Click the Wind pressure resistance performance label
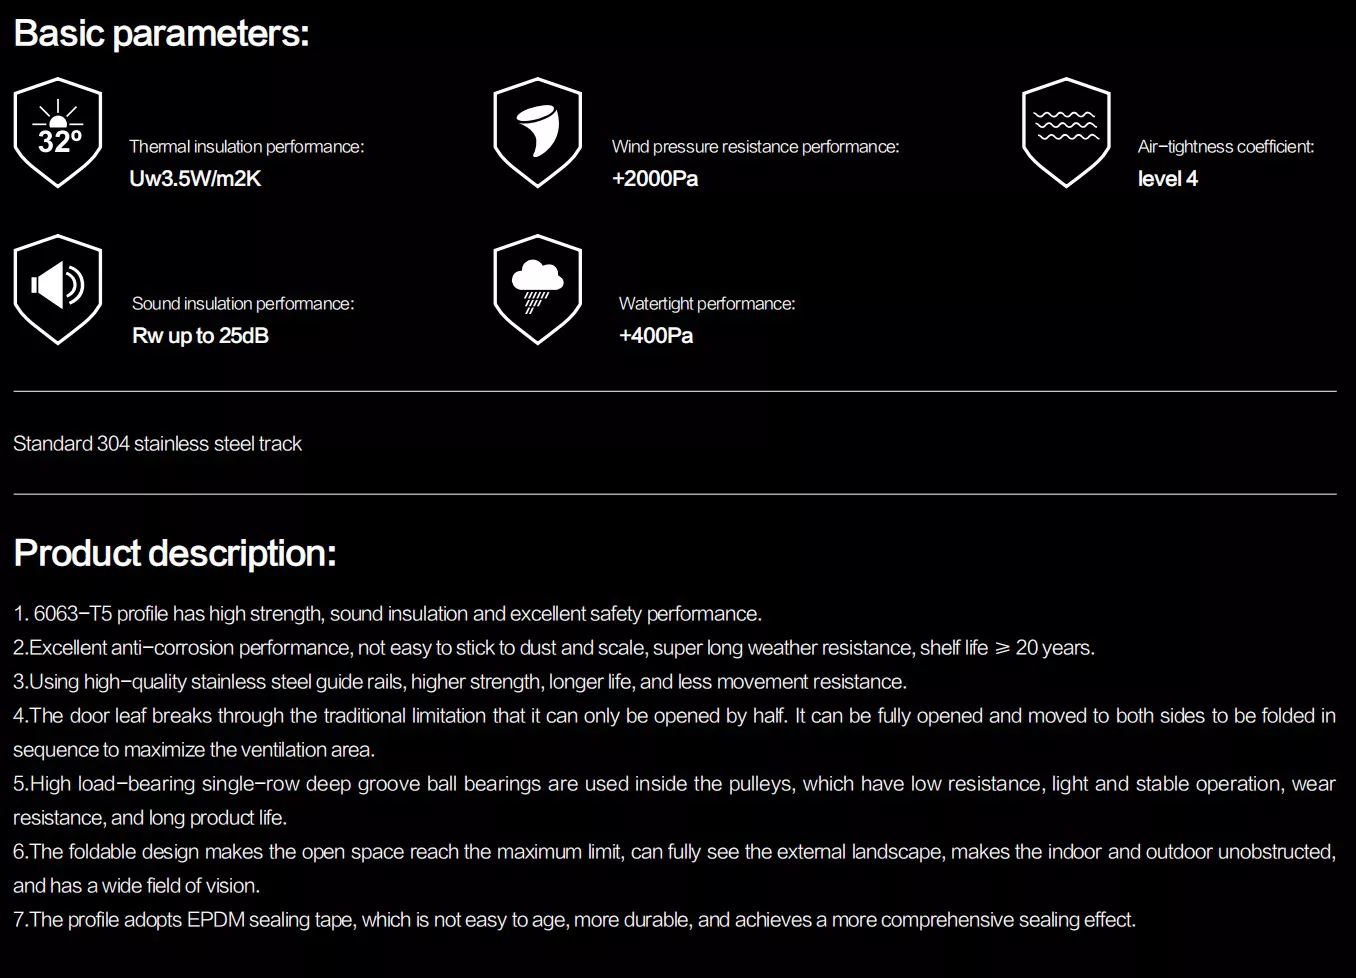This screenshot has height=978, width=1356. click(755, 147)
